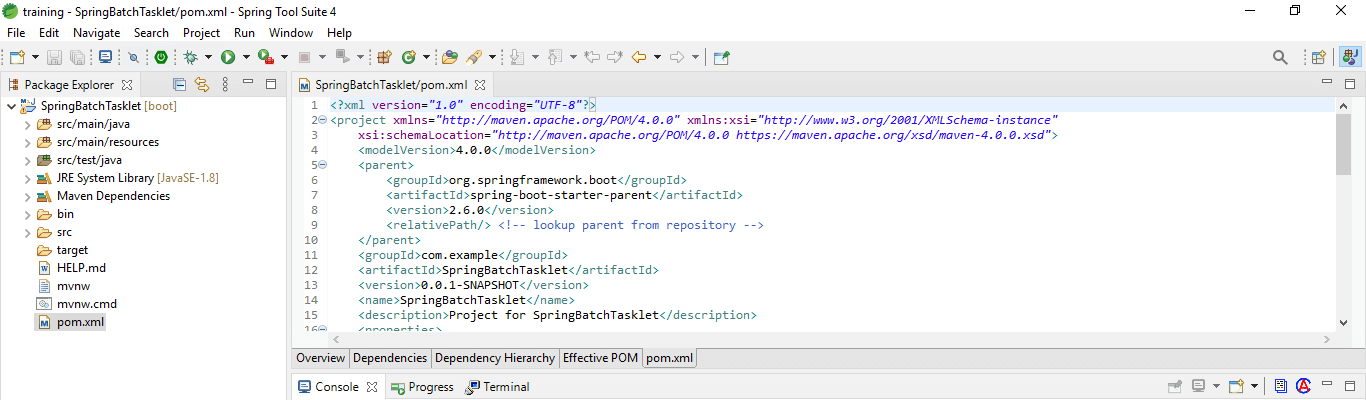Switch to the Overview tab

(320, 358)
